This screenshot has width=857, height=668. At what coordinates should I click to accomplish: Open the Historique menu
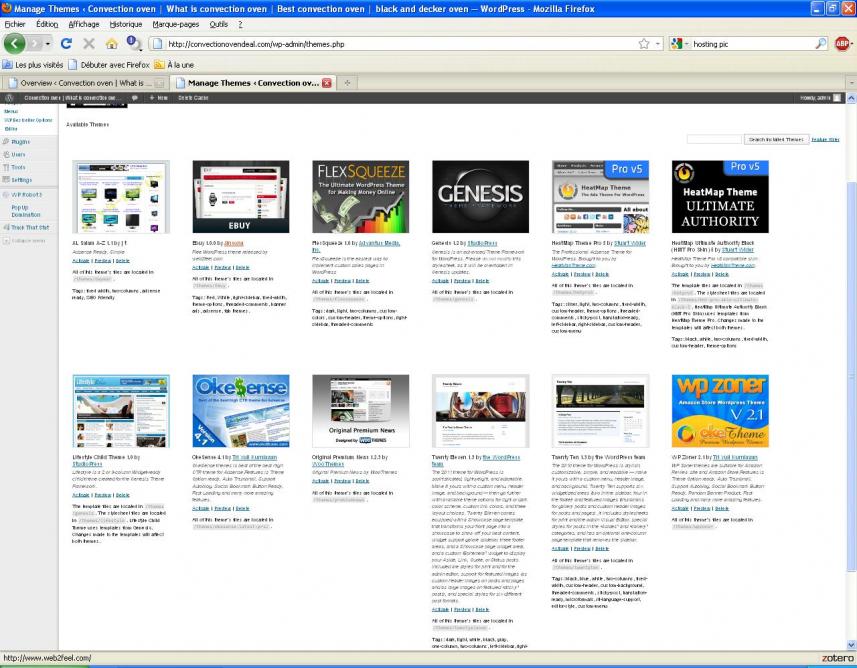coord(126,24)
